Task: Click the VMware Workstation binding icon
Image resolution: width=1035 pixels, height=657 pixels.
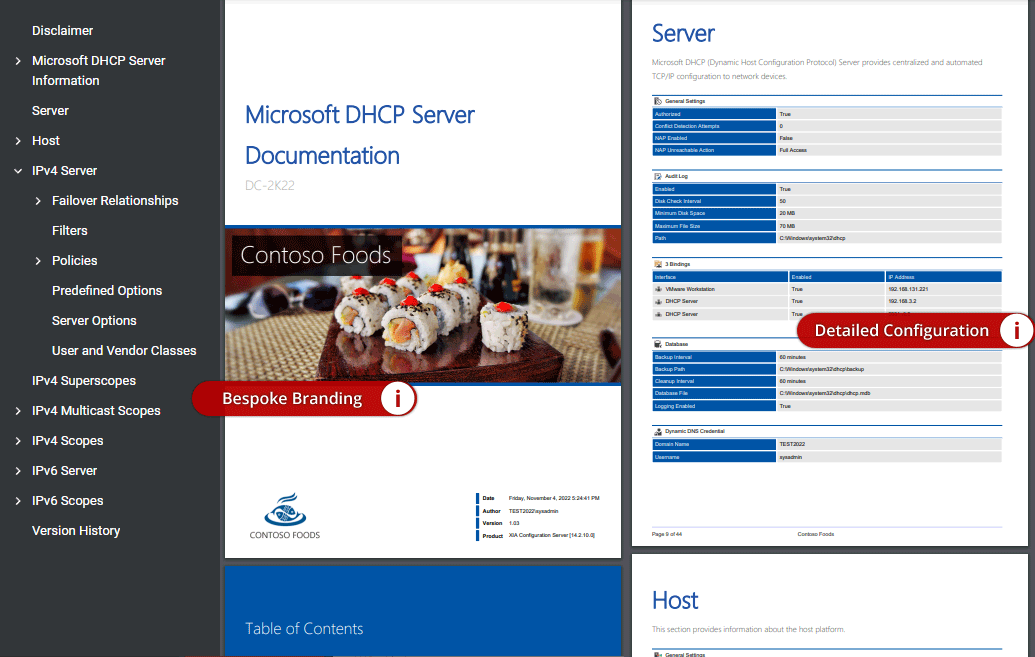Action: tap(658, 289)
